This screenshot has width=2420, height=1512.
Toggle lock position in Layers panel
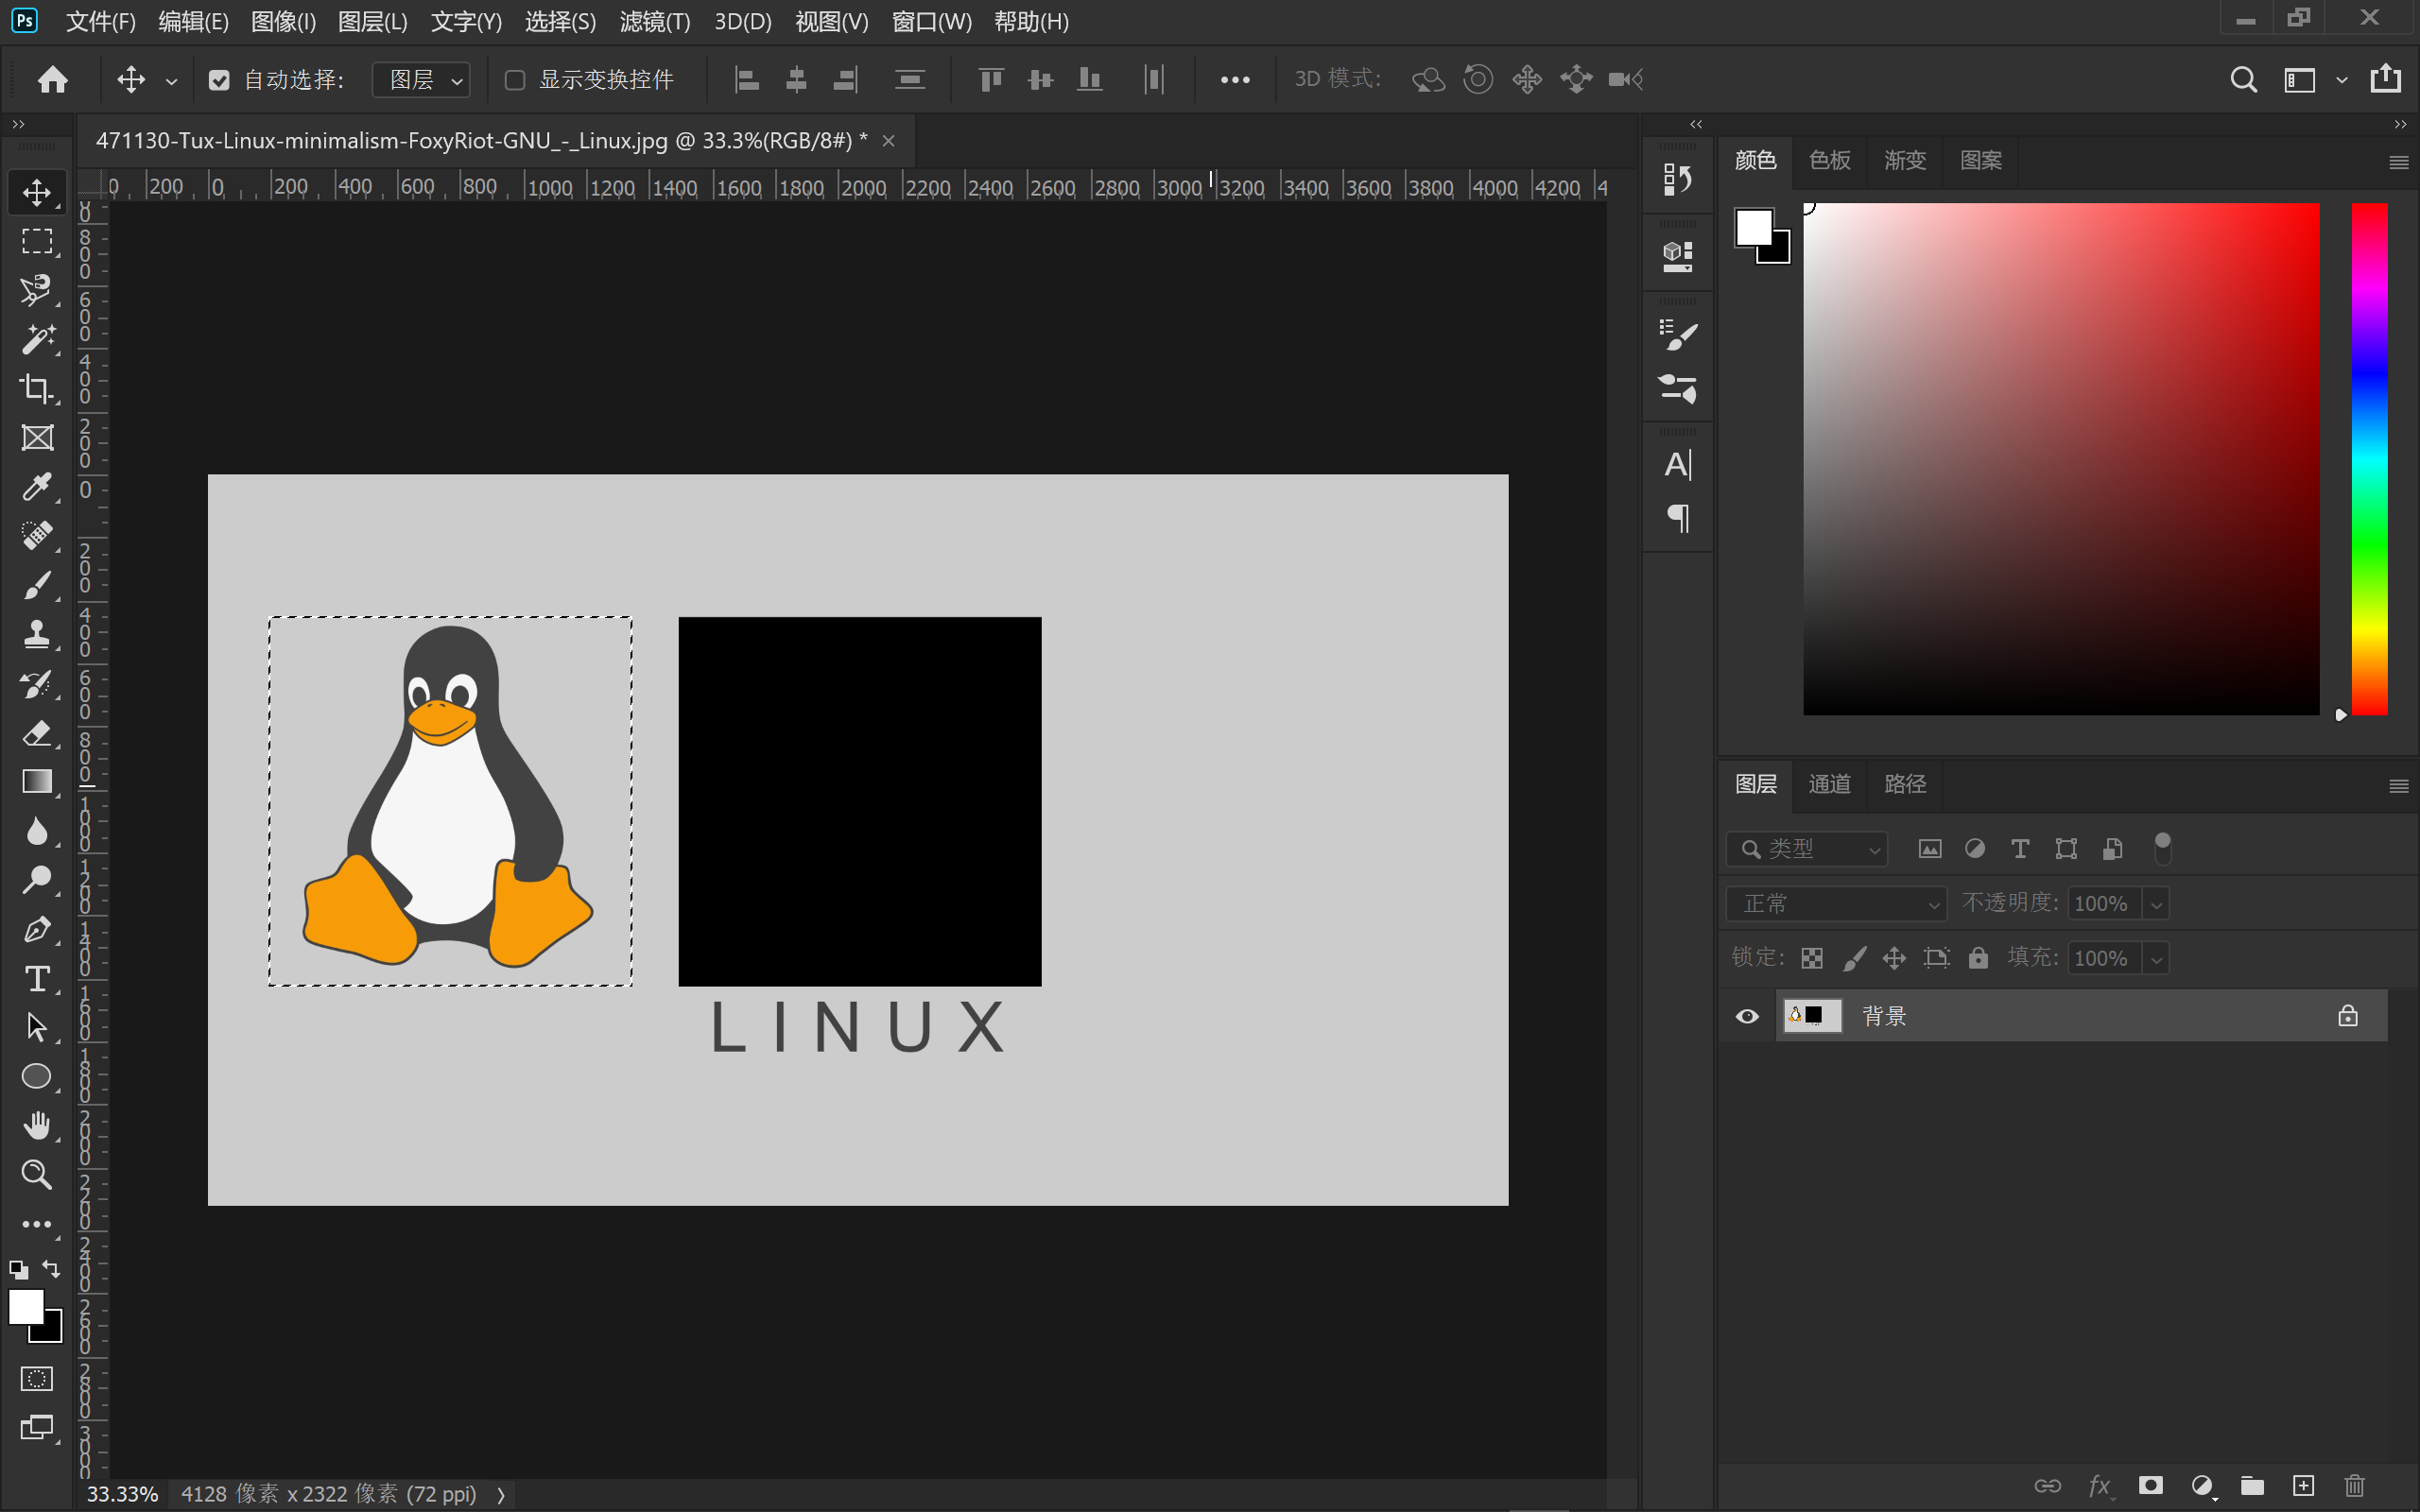1895,958
